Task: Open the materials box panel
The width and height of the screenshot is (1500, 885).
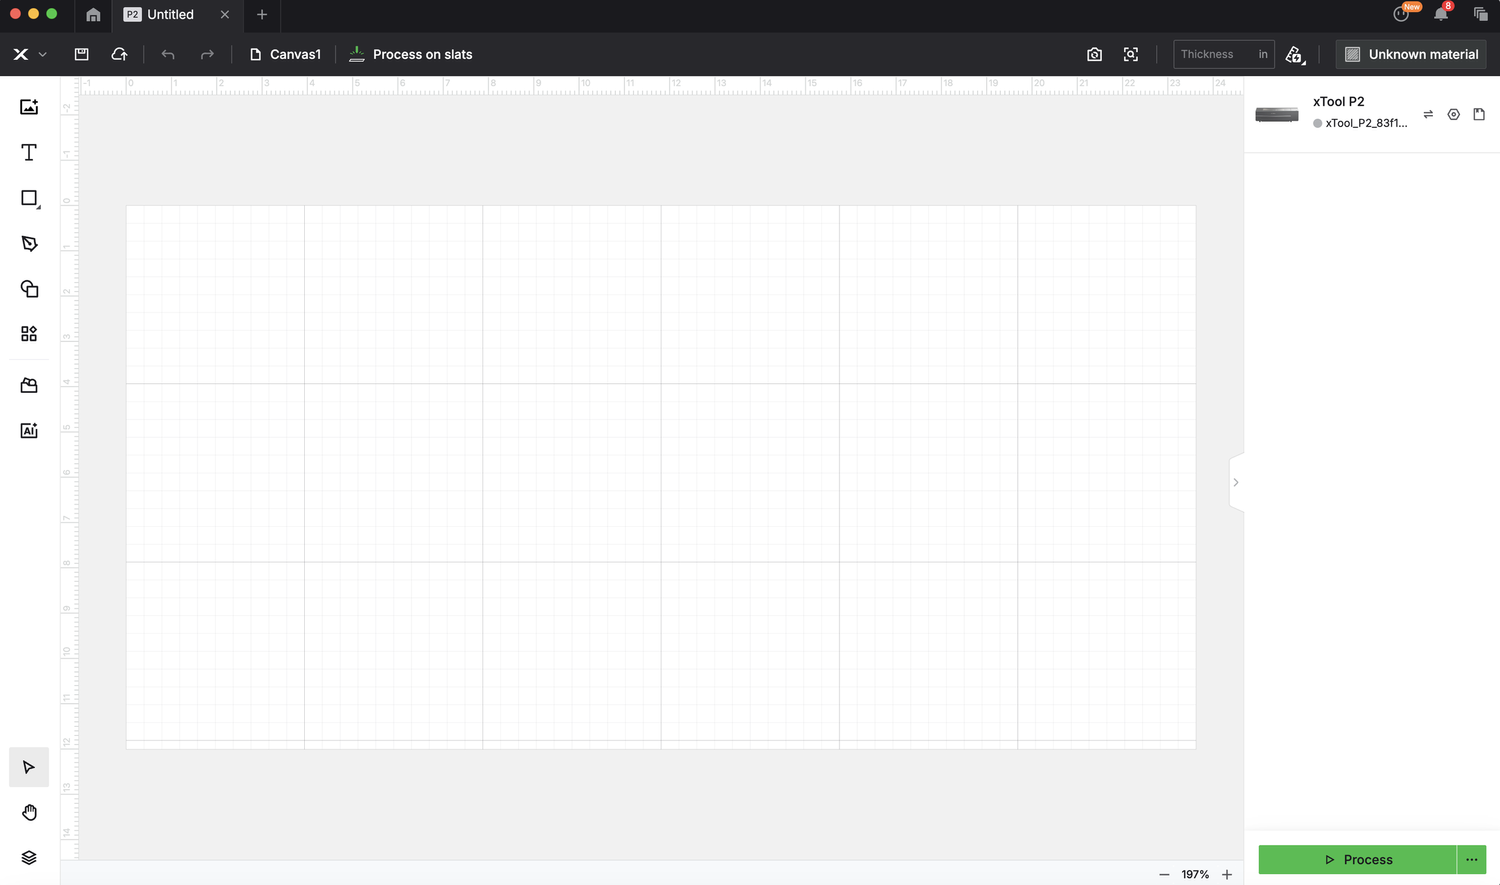Action: coord(29,385)
